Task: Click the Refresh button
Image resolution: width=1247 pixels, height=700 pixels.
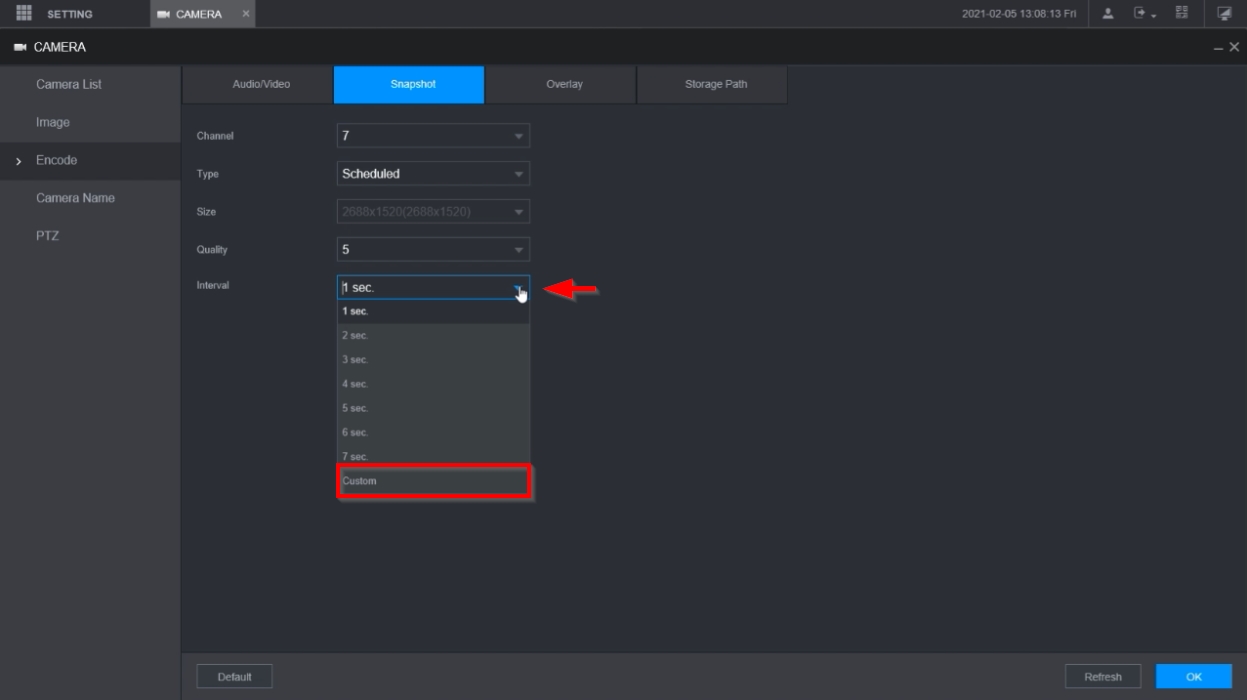Action: click(x=1103, y=677)
